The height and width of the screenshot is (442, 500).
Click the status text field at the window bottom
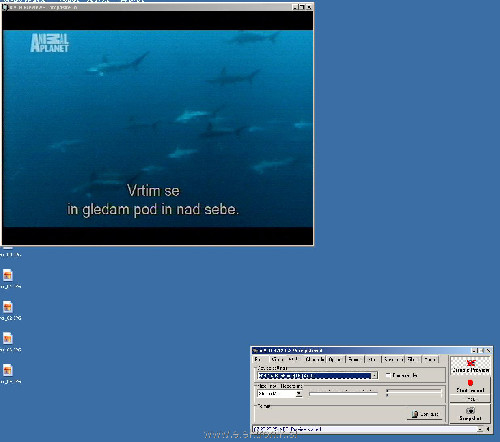[365, 429]
